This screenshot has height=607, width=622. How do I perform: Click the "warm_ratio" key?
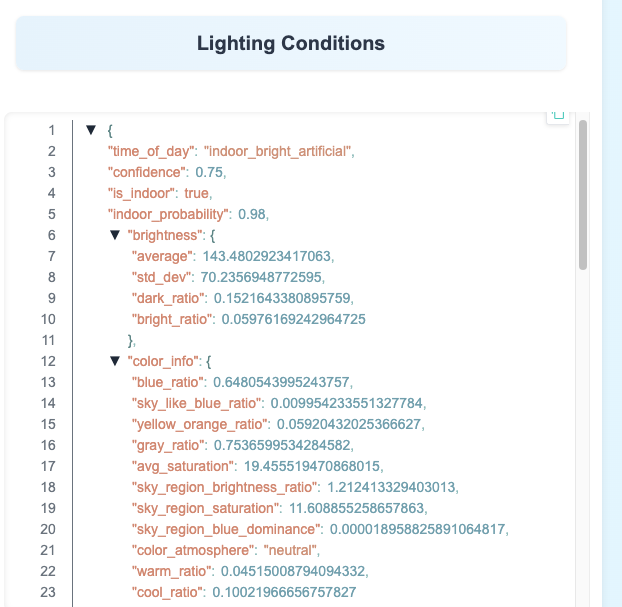[x=170, y=571]
